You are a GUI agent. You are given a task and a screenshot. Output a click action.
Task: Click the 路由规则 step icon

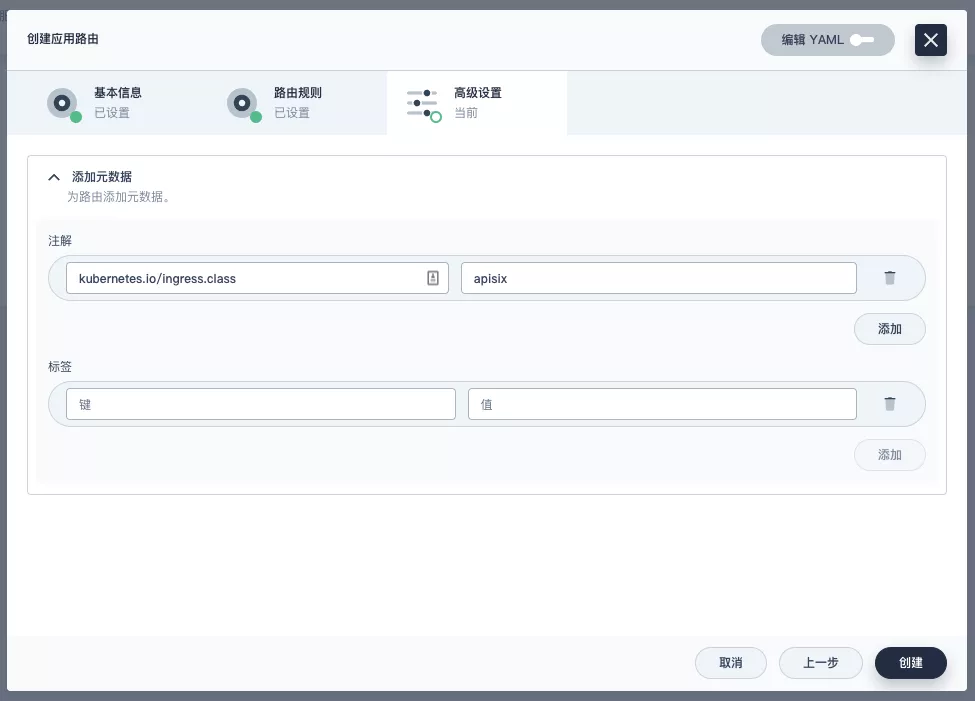[x=243, y=104]
